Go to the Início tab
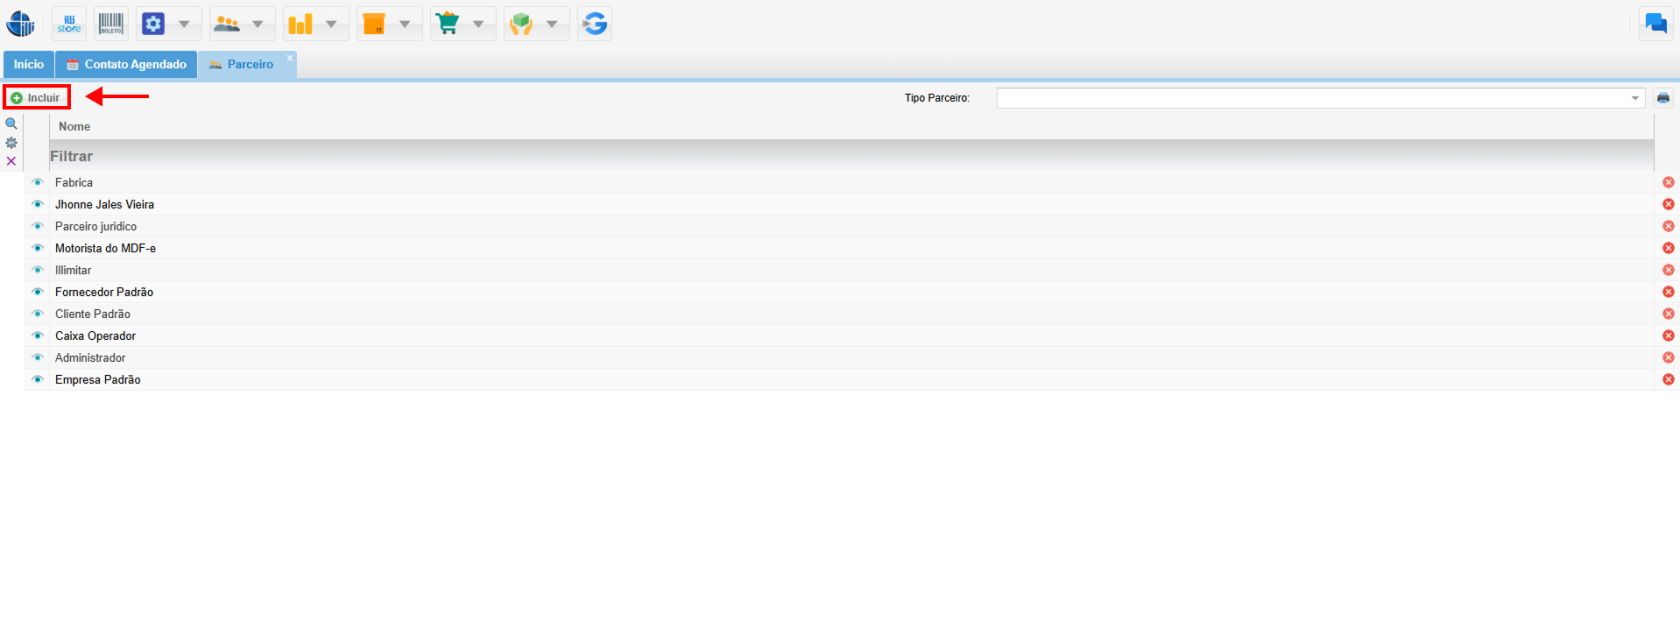This screenshot has height=643, width=1680. click(x=28, y=65)
